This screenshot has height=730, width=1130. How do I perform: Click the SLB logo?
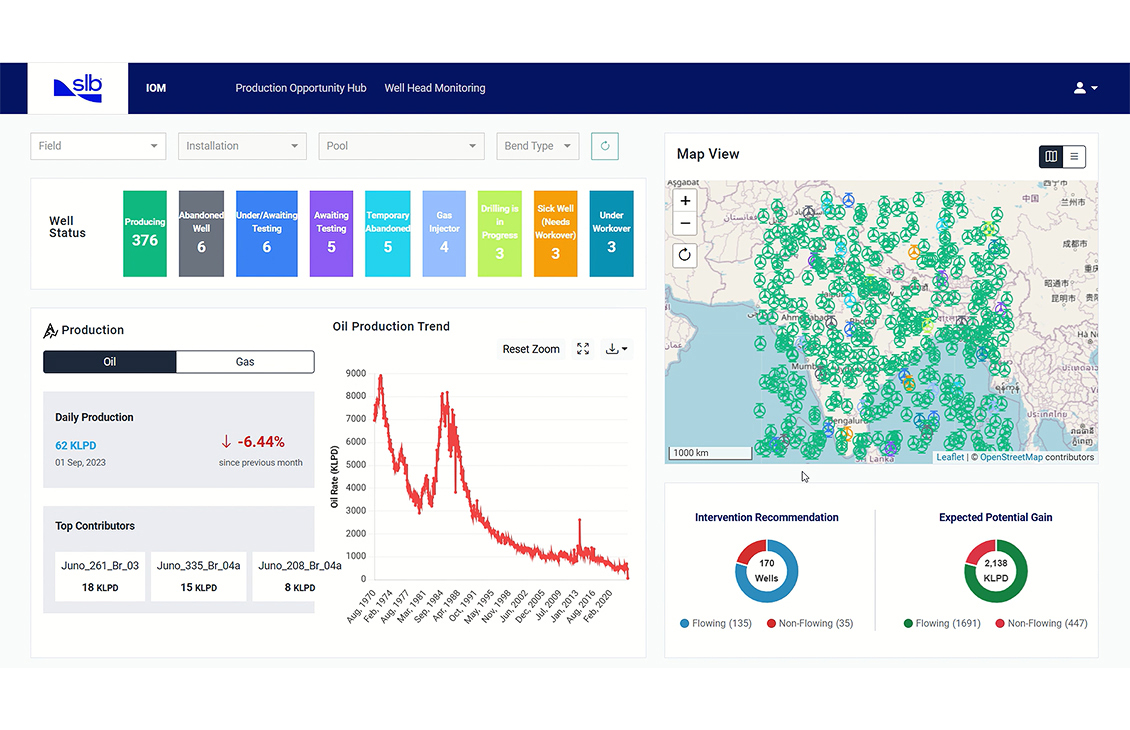pos(78,88)
